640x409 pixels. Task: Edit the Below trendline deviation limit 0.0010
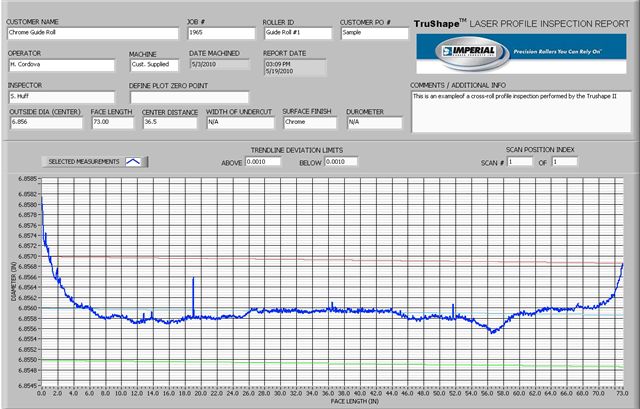tap(341, 162)
